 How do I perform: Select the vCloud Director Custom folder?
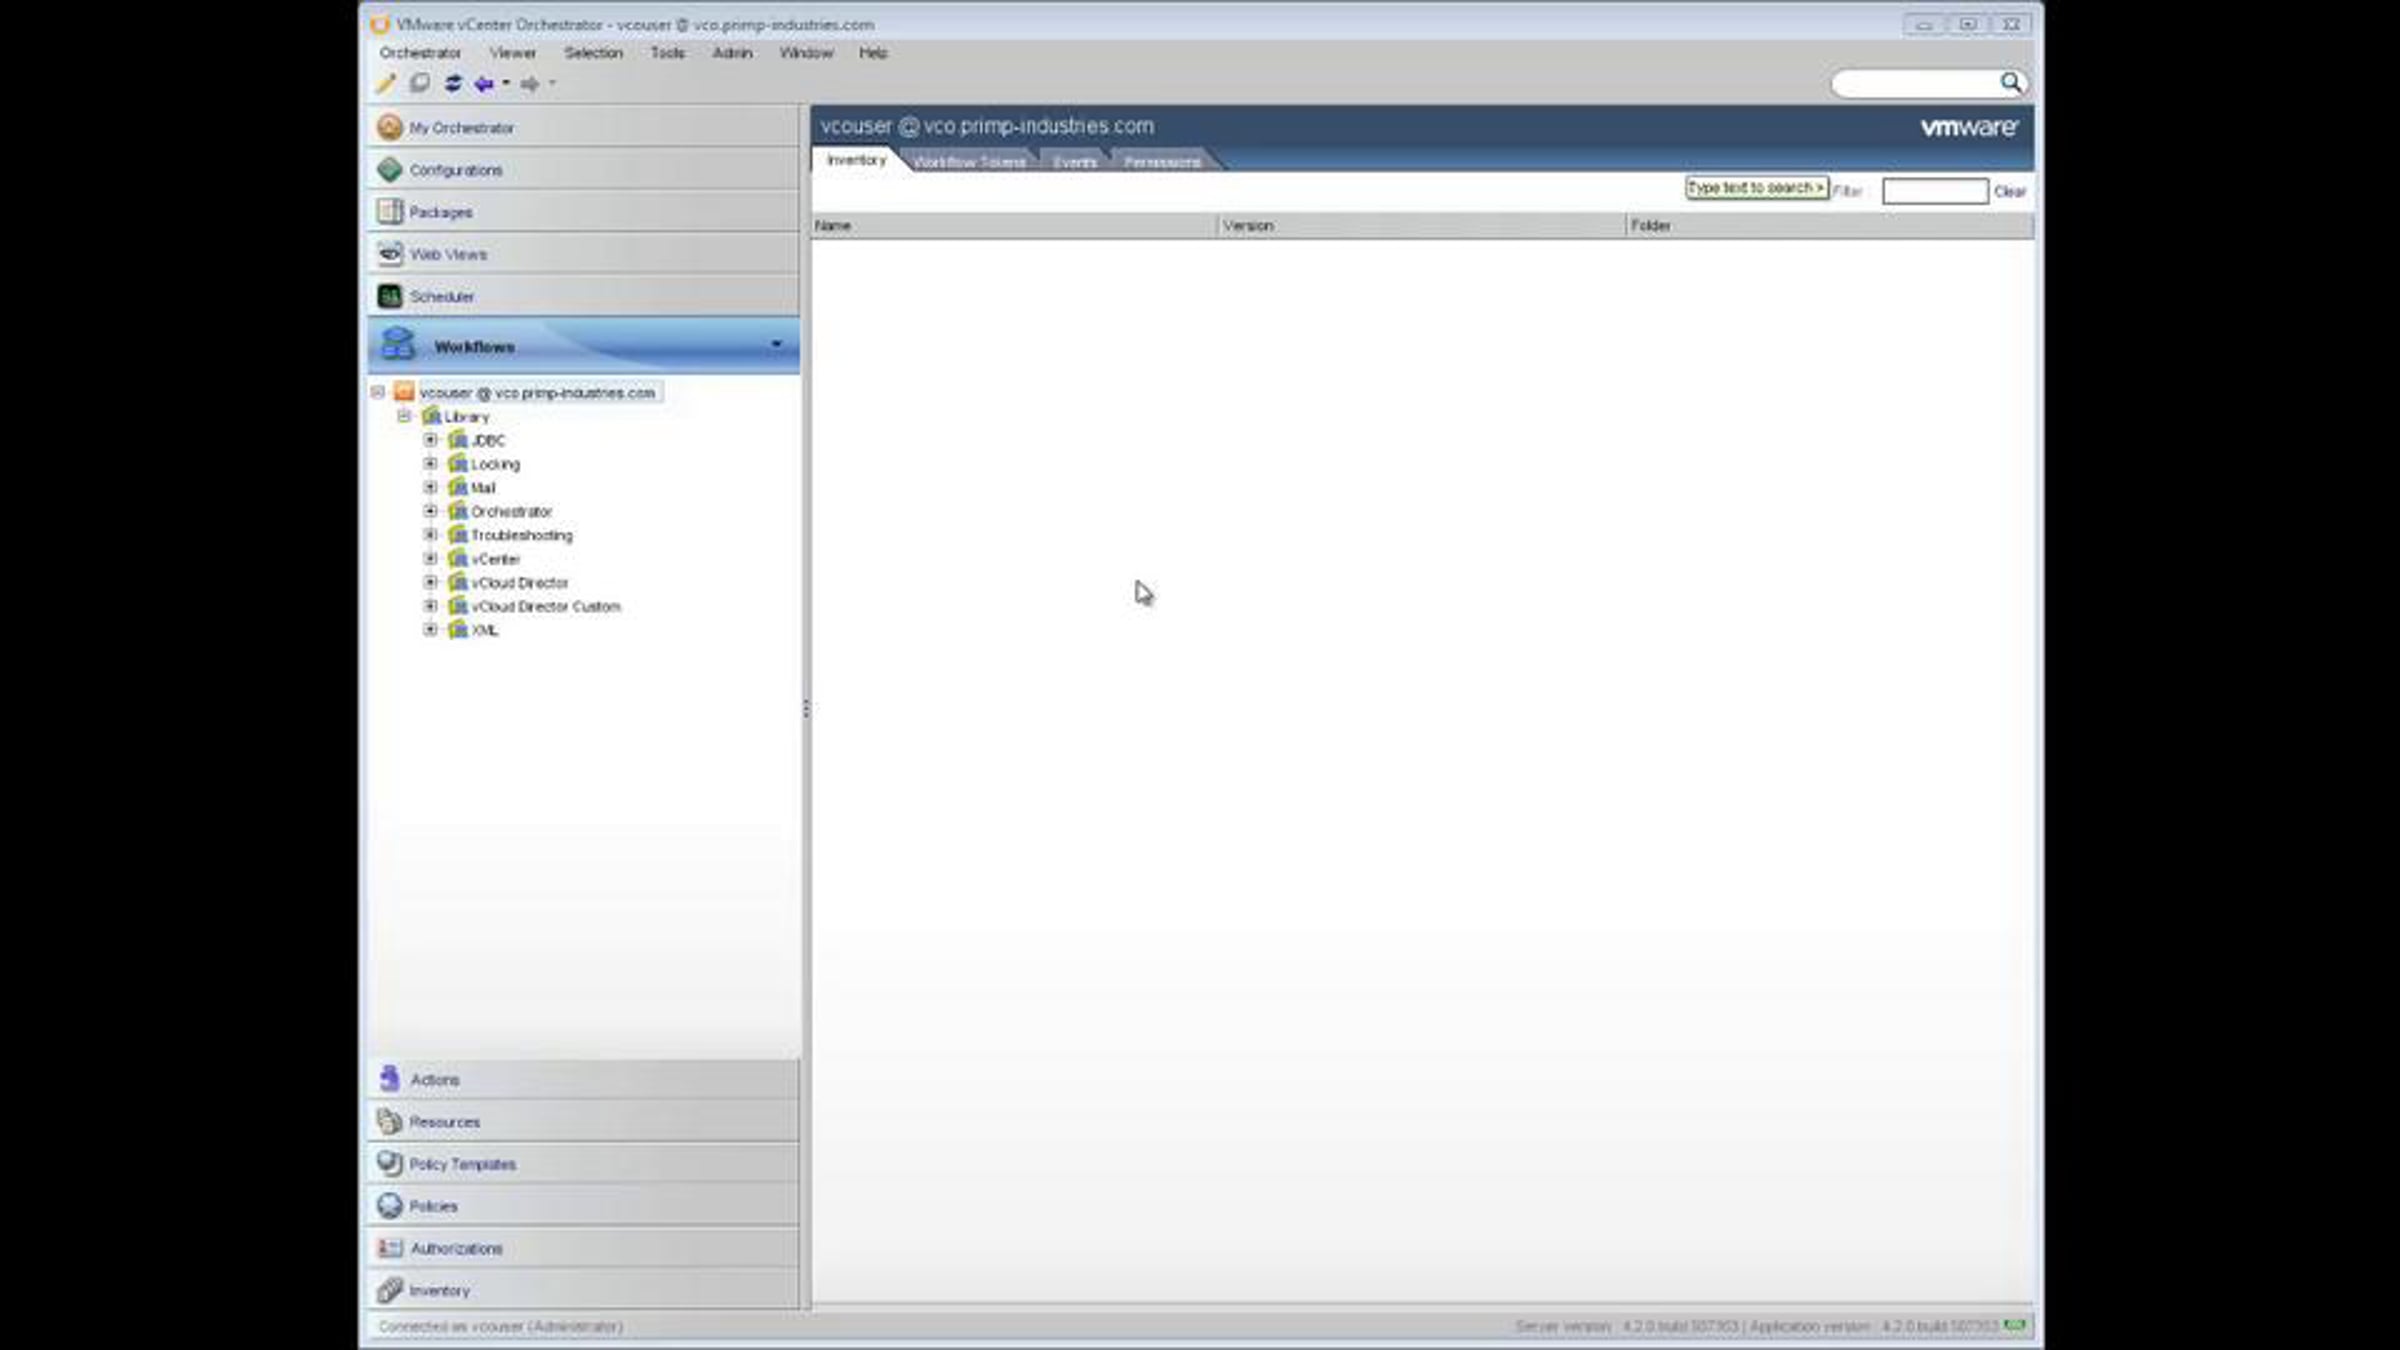coord(546,607)
